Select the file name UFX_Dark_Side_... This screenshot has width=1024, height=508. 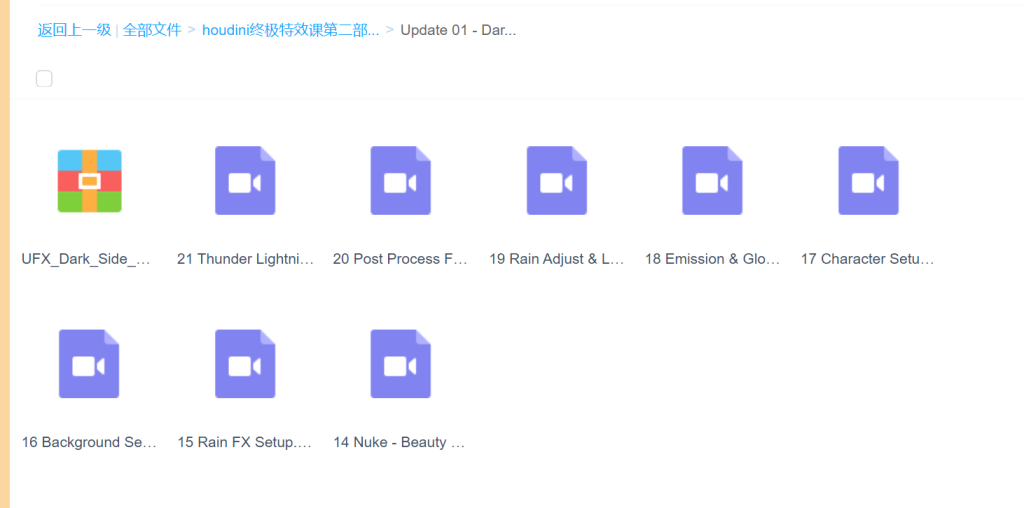[87, 259]
